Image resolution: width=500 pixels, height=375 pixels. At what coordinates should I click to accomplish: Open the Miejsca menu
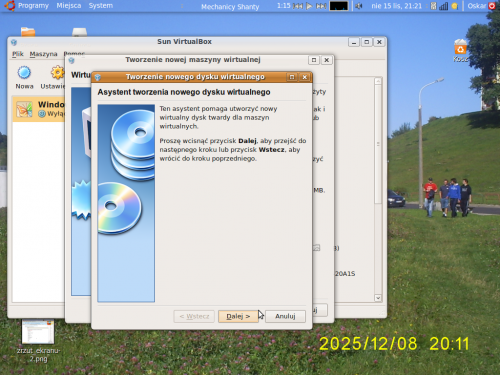pos(69,6)
